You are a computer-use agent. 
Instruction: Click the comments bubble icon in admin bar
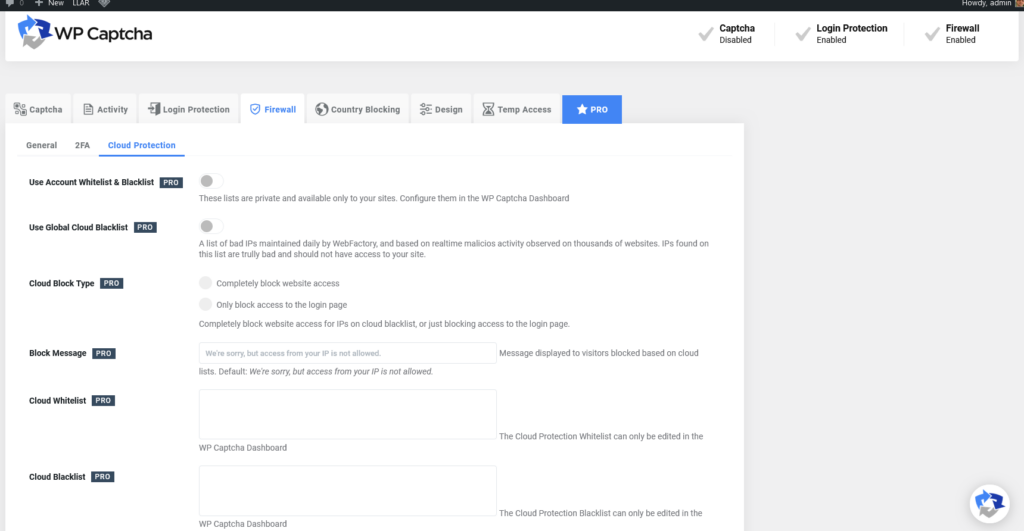[10, 3]
